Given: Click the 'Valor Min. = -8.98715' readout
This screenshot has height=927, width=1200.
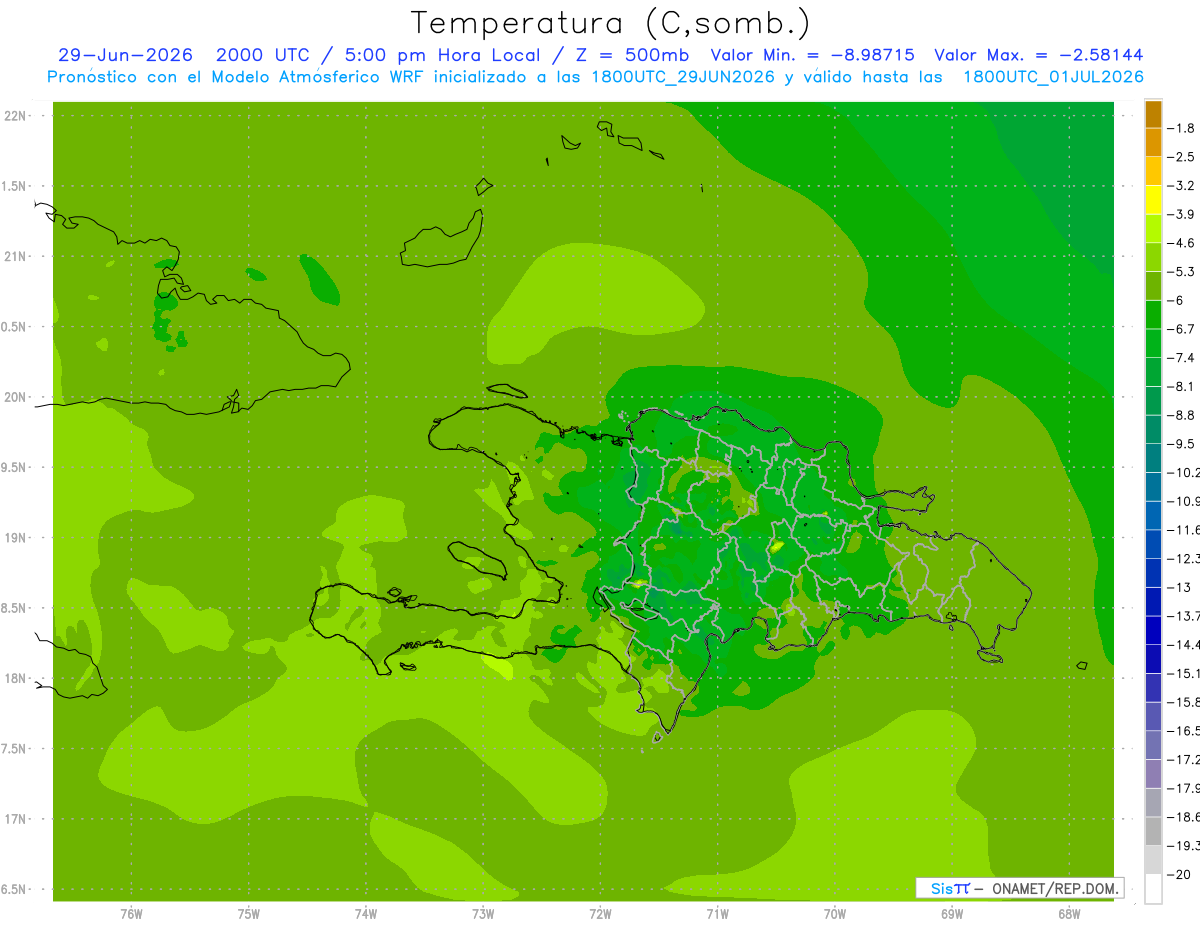Looking at the screenshot, I should click(x=813, y=55).
